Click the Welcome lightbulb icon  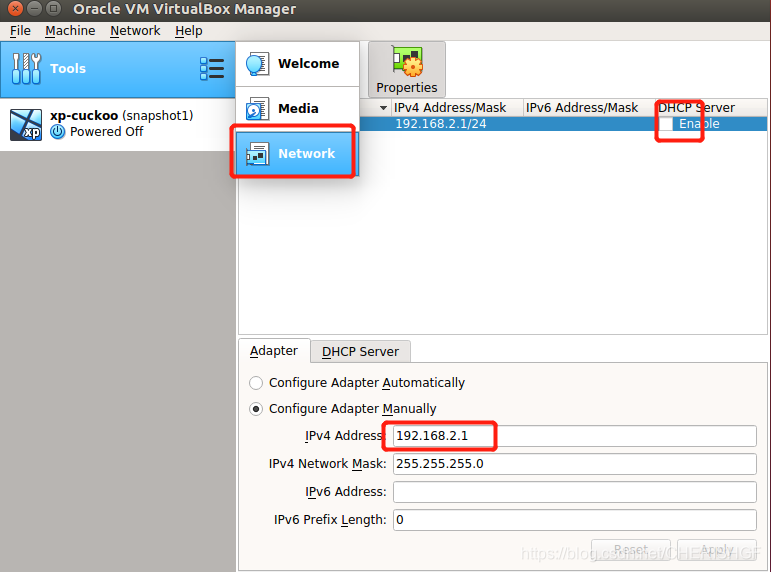pos(257,64)
